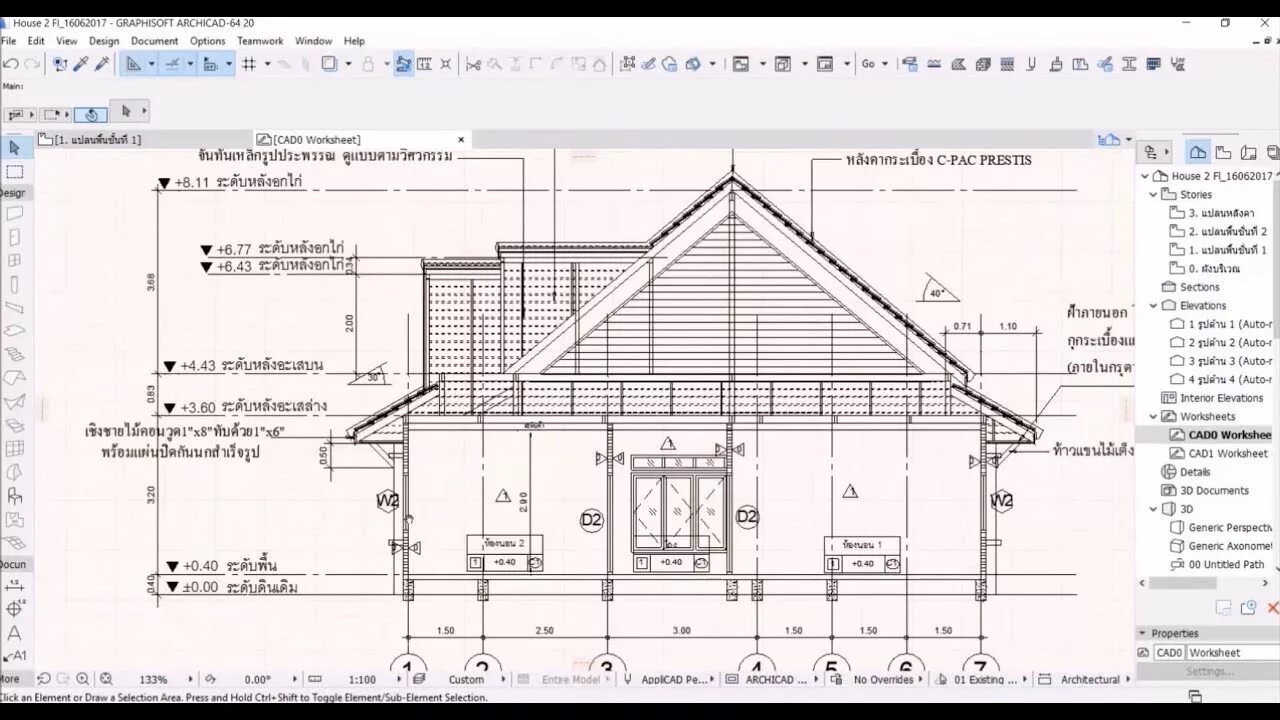This screenshot has width=1280, height=720.
Task: Open Snap Guides options arrow
Action: (190, 64)
